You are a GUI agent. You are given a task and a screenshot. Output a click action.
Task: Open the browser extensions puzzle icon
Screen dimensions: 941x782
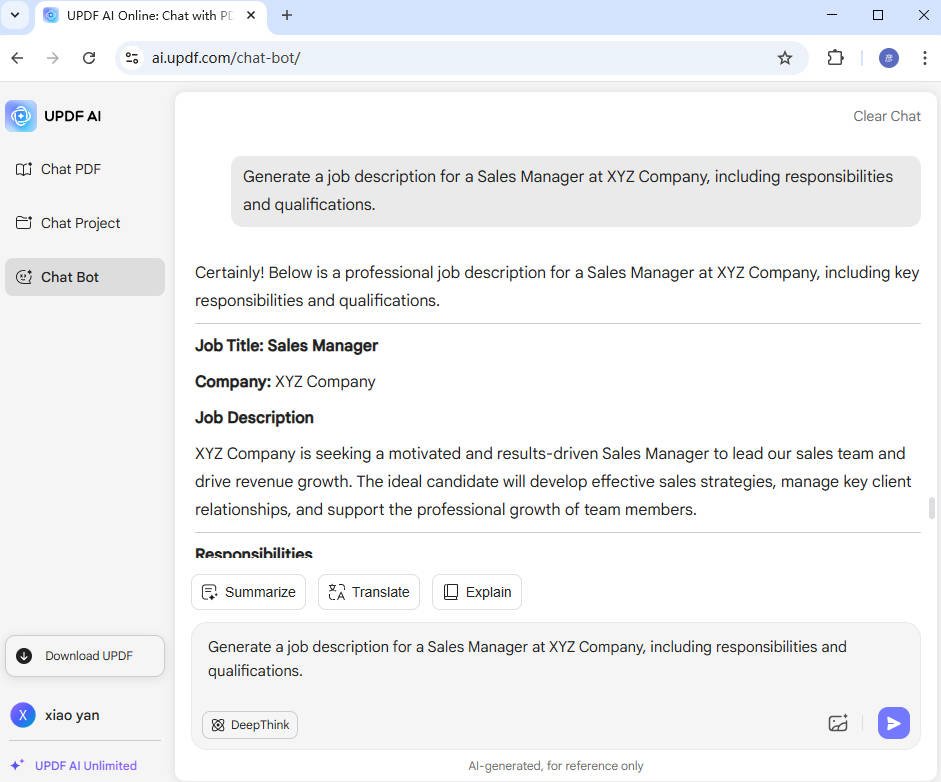click(835, 57)
